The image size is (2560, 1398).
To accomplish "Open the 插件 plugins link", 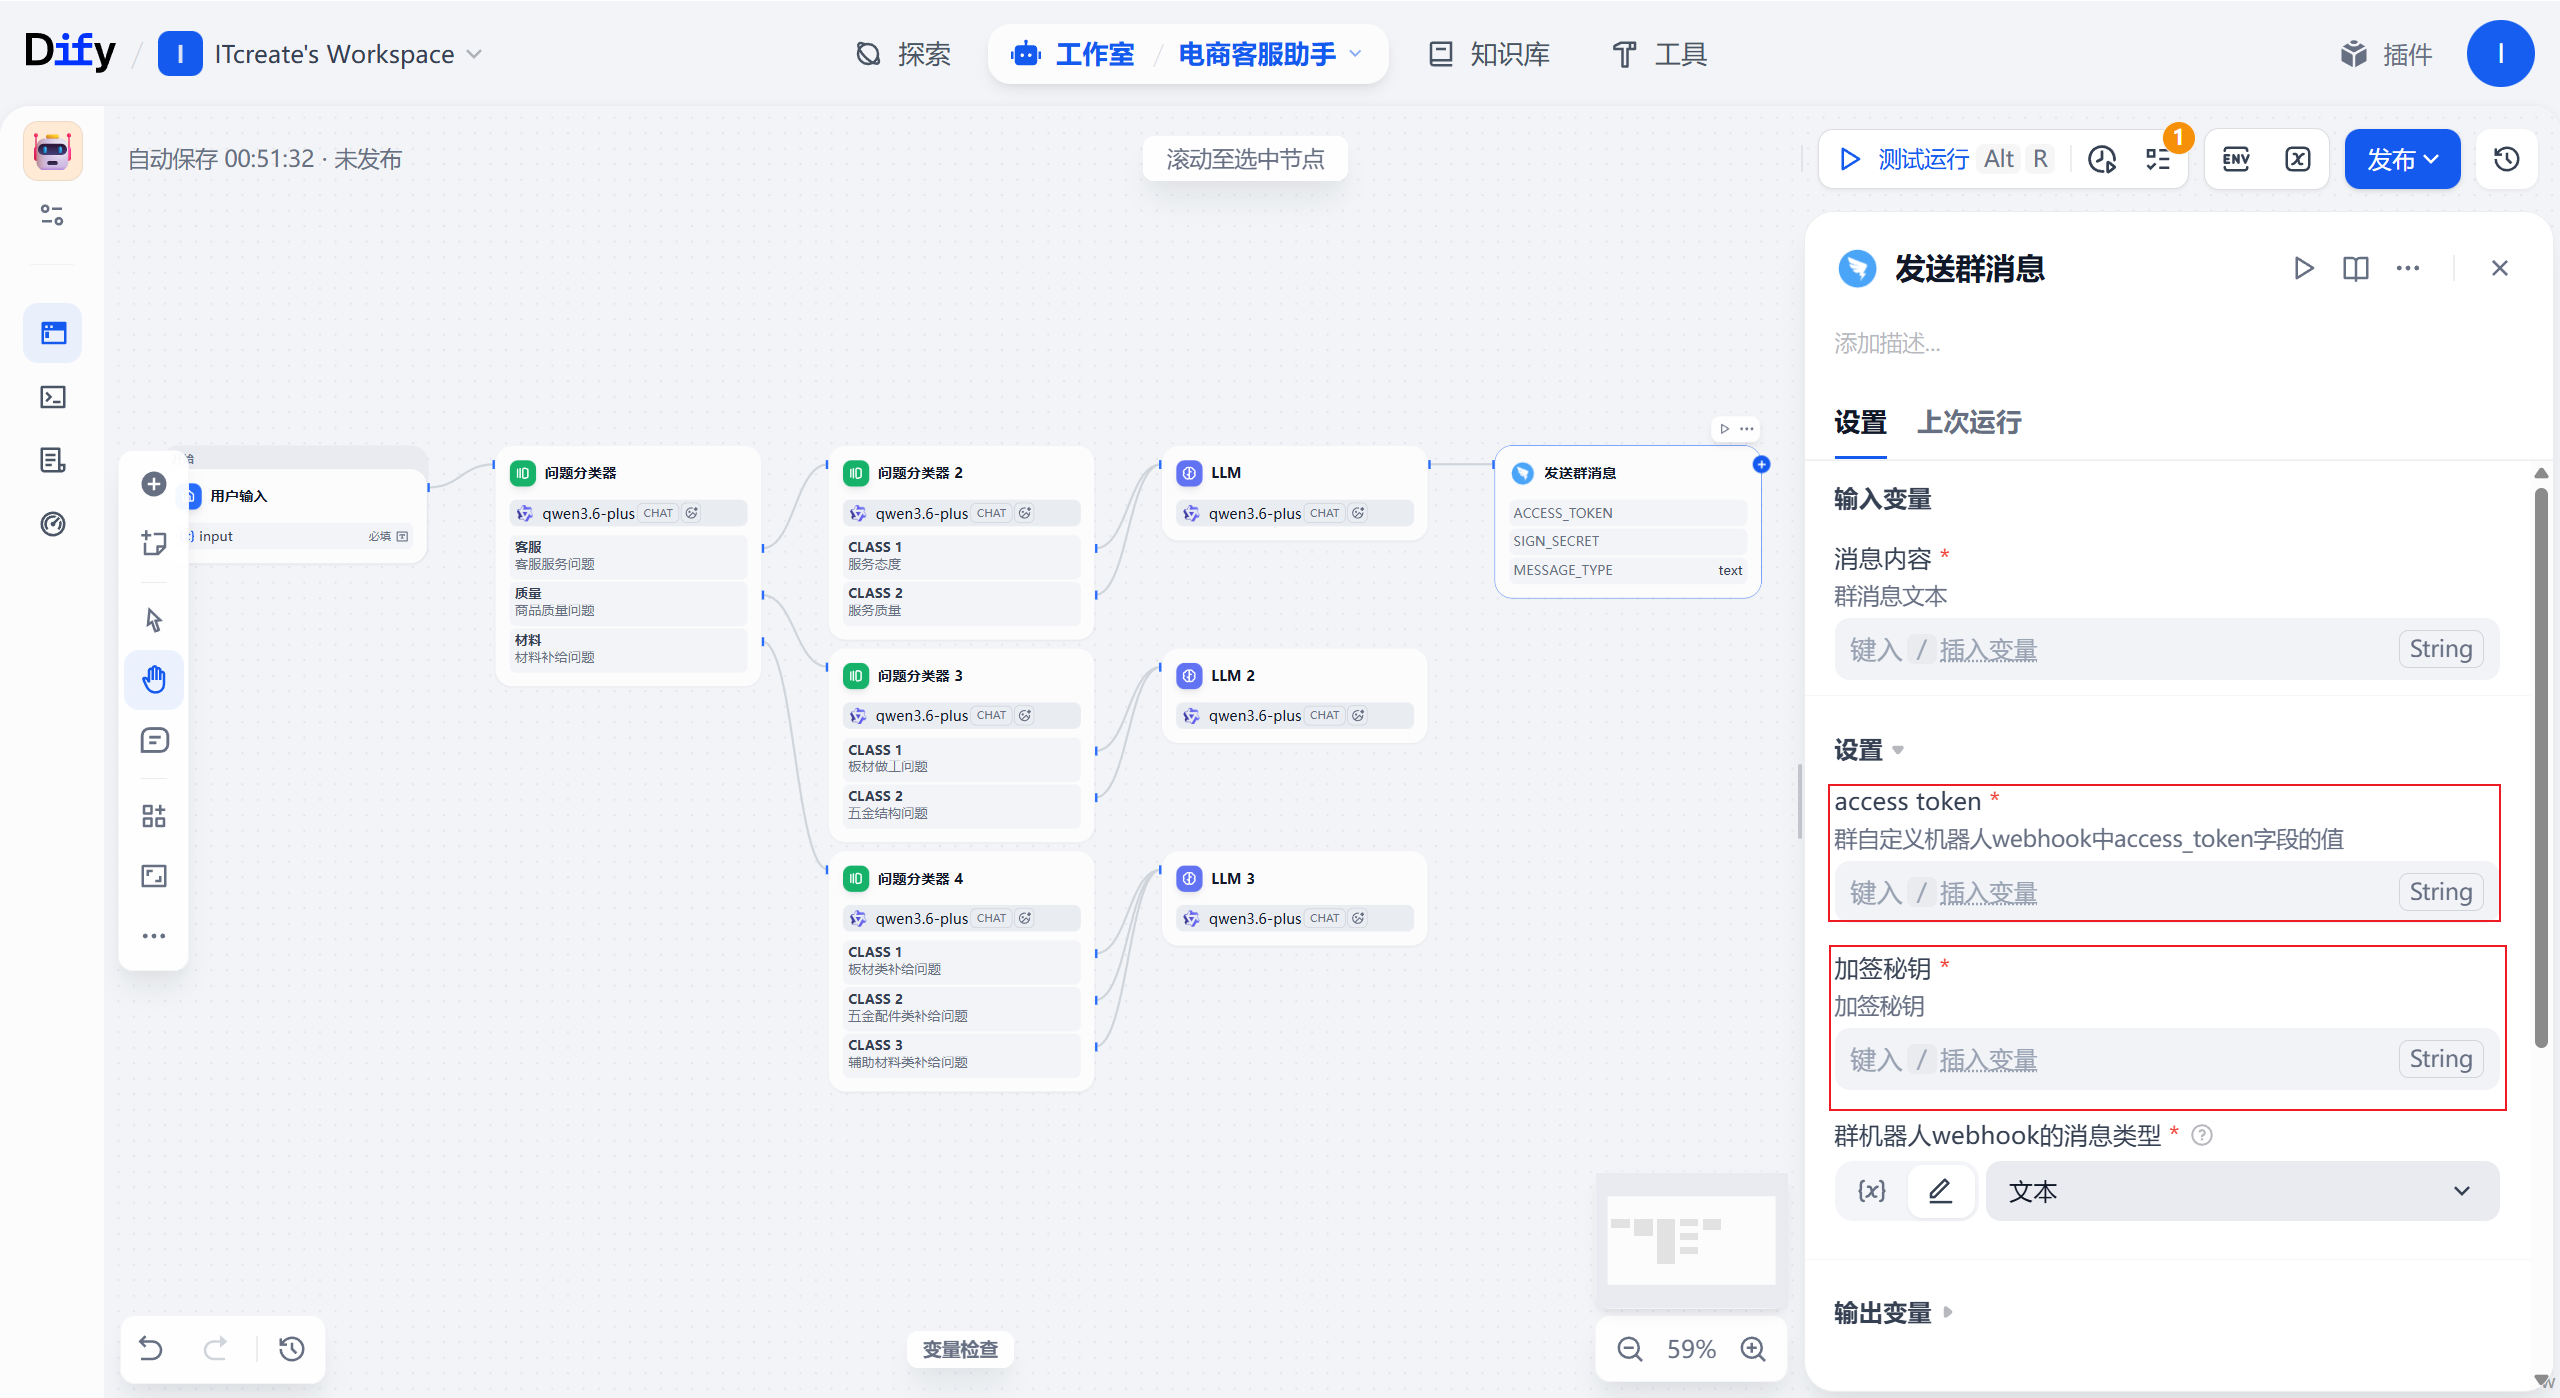I will pos(2385,54).
